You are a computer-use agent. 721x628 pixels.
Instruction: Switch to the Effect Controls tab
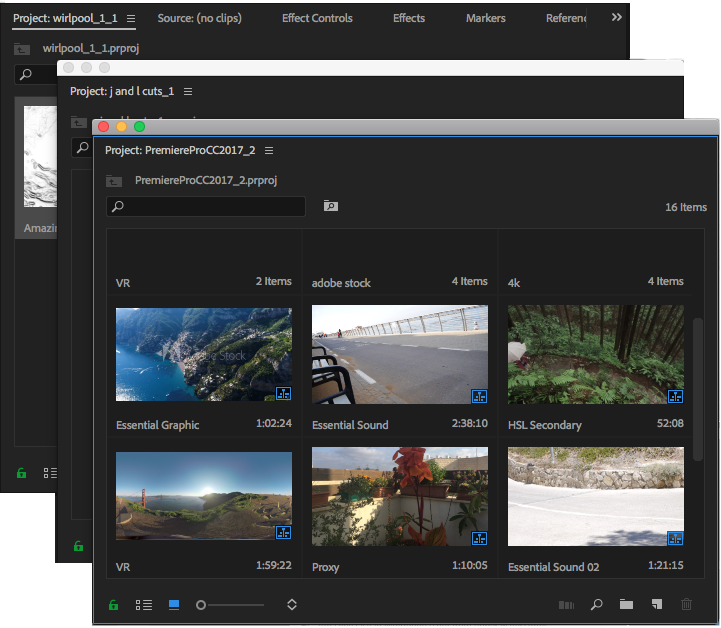(317, 18)
